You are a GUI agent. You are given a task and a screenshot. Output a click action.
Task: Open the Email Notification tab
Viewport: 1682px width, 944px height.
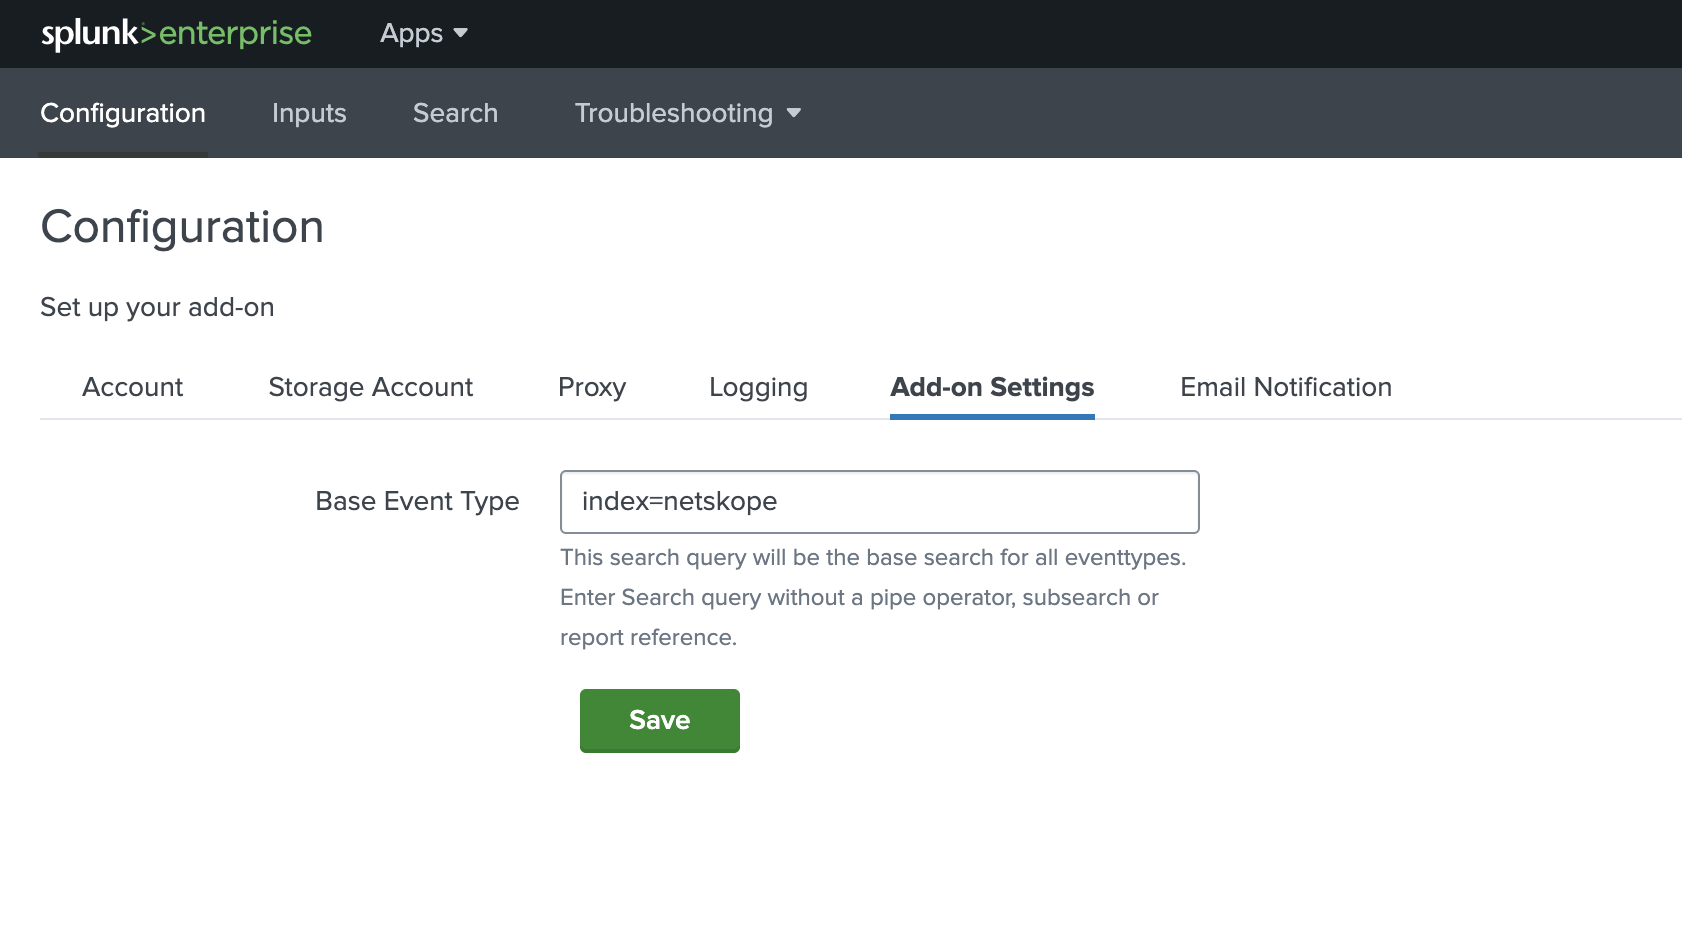click(x=1286, y=387)
